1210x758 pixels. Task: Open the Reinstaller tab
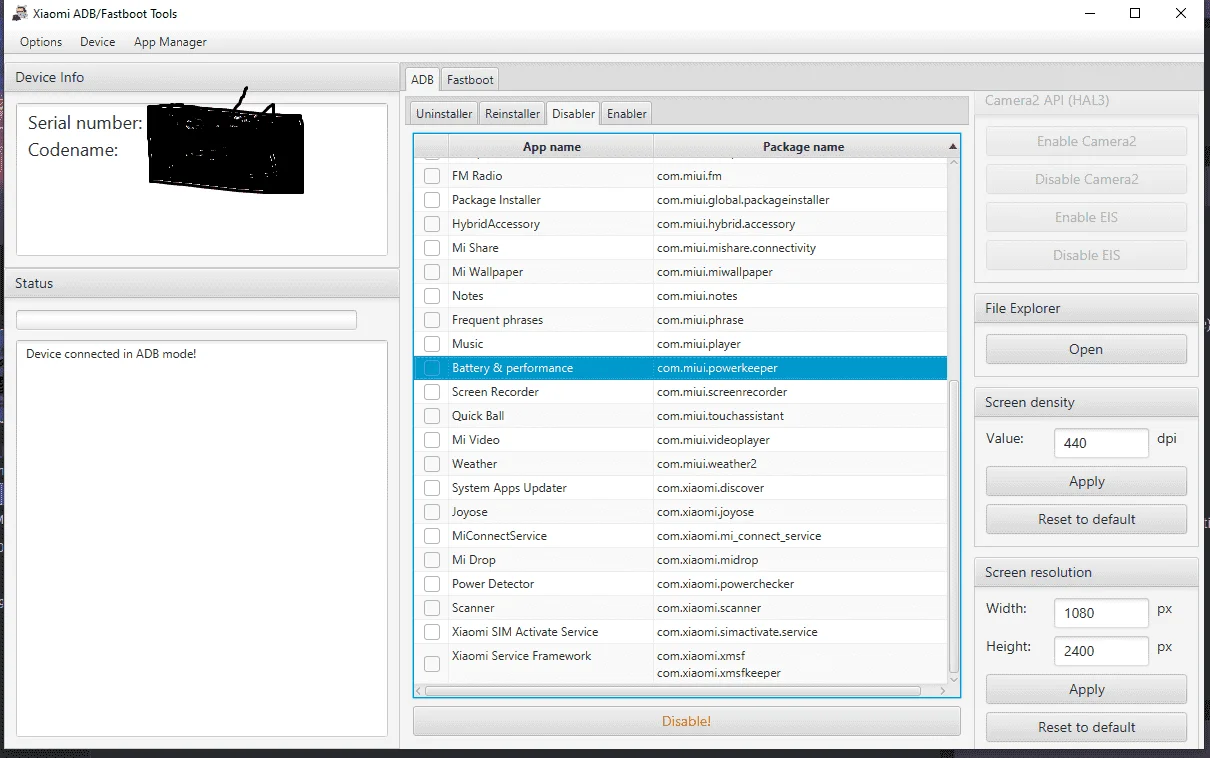point(512,114)
